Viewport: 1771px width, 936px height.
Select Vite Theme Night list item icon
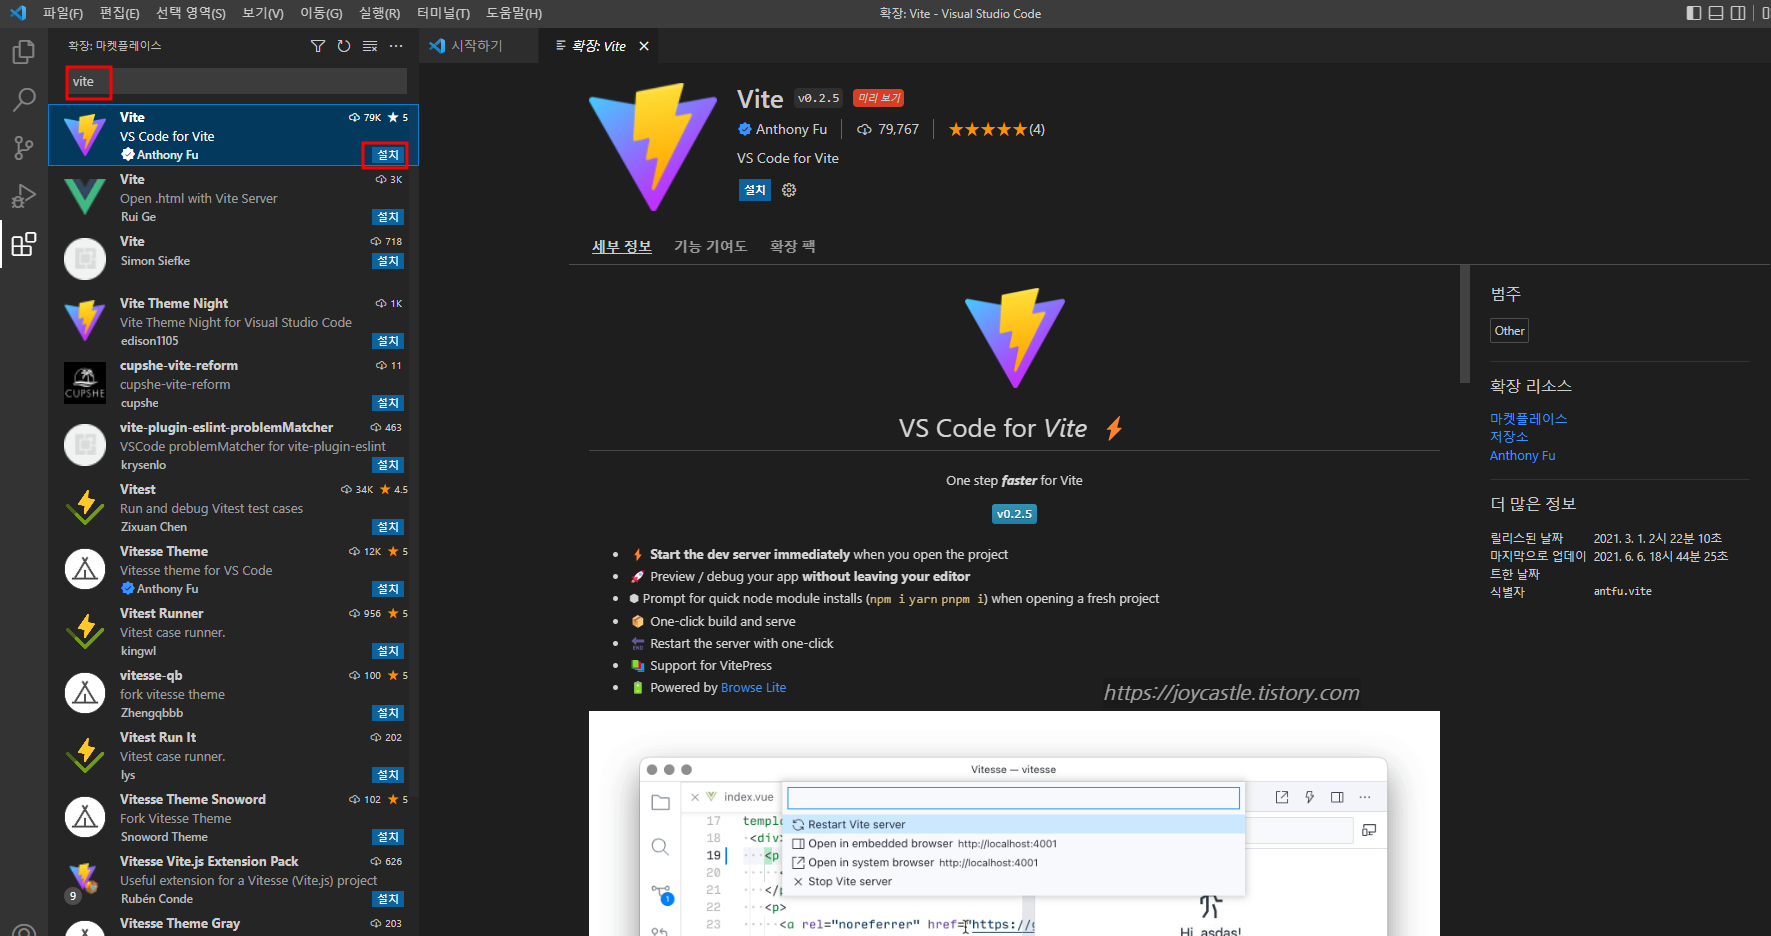[85, 321]
